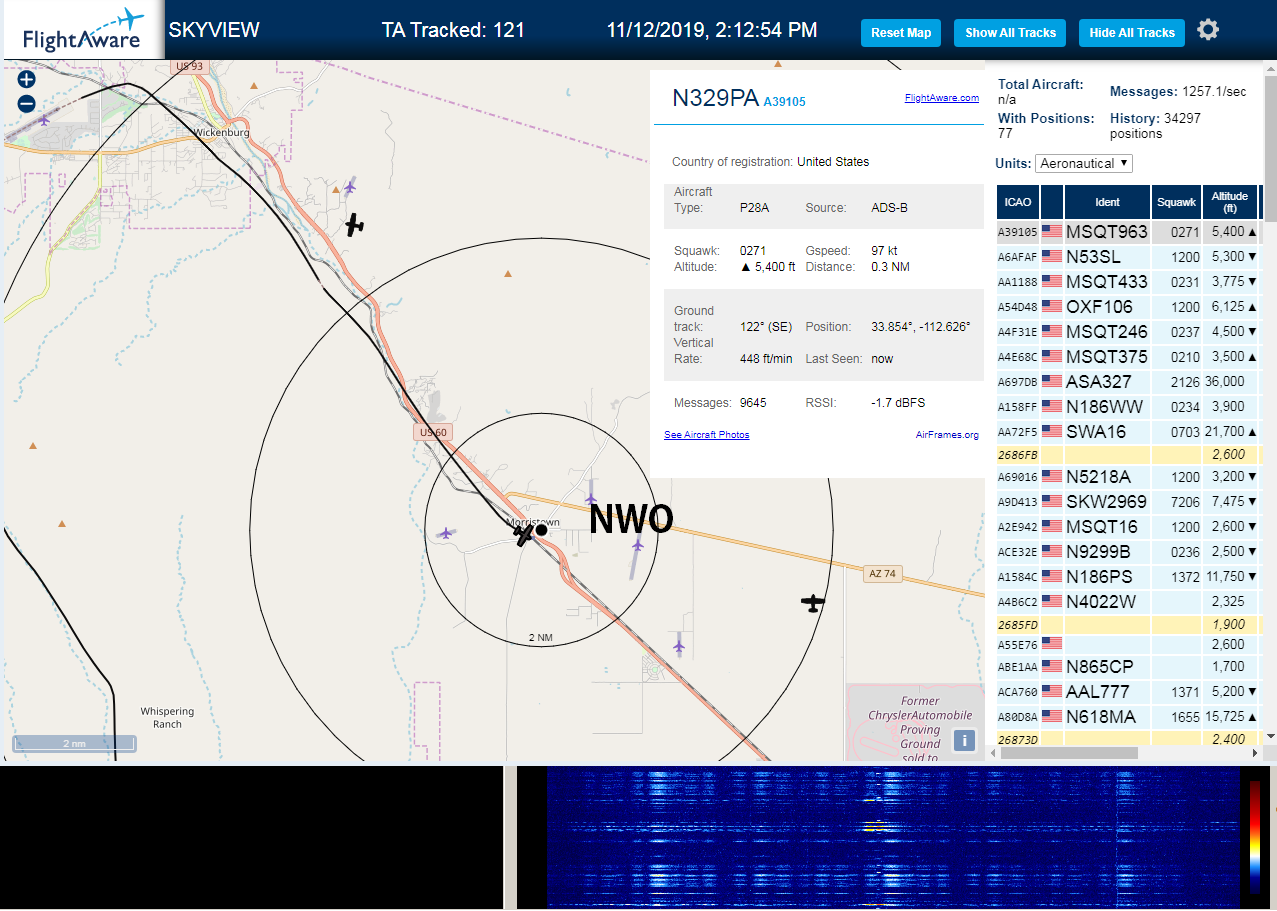Select the MSQT246 aircraft row
The height and width of the screenshot is (911, 1277).
click(1128, 332)
